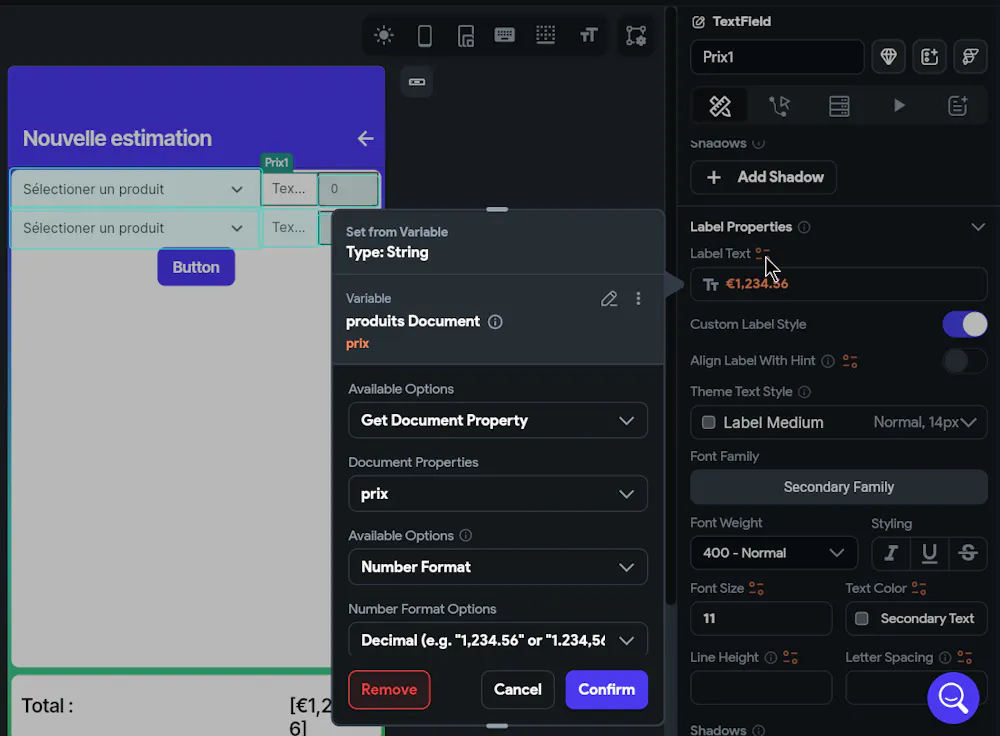This screenshot has width=1000, height=736.
Task: Click Add Shadow button
Action: point(763,177)
